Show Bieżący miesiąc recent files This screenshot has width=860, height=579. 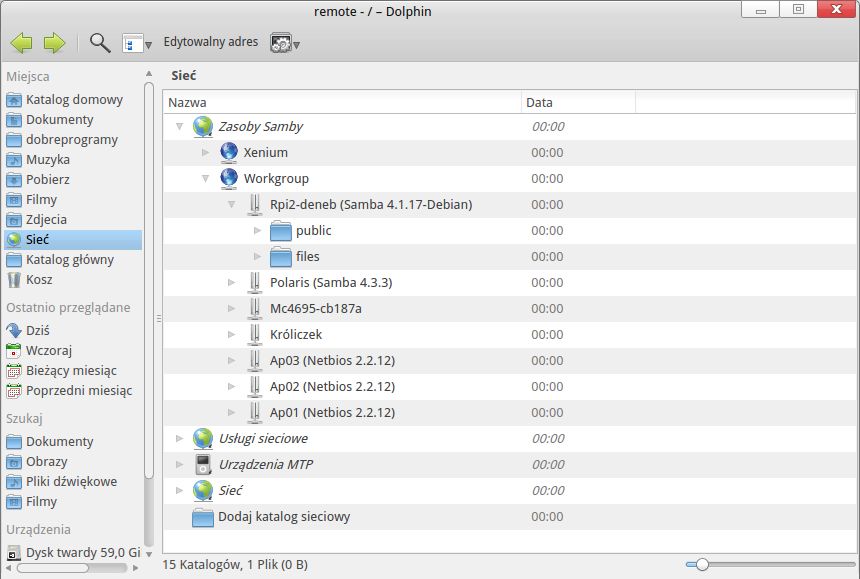pos(71,371)
